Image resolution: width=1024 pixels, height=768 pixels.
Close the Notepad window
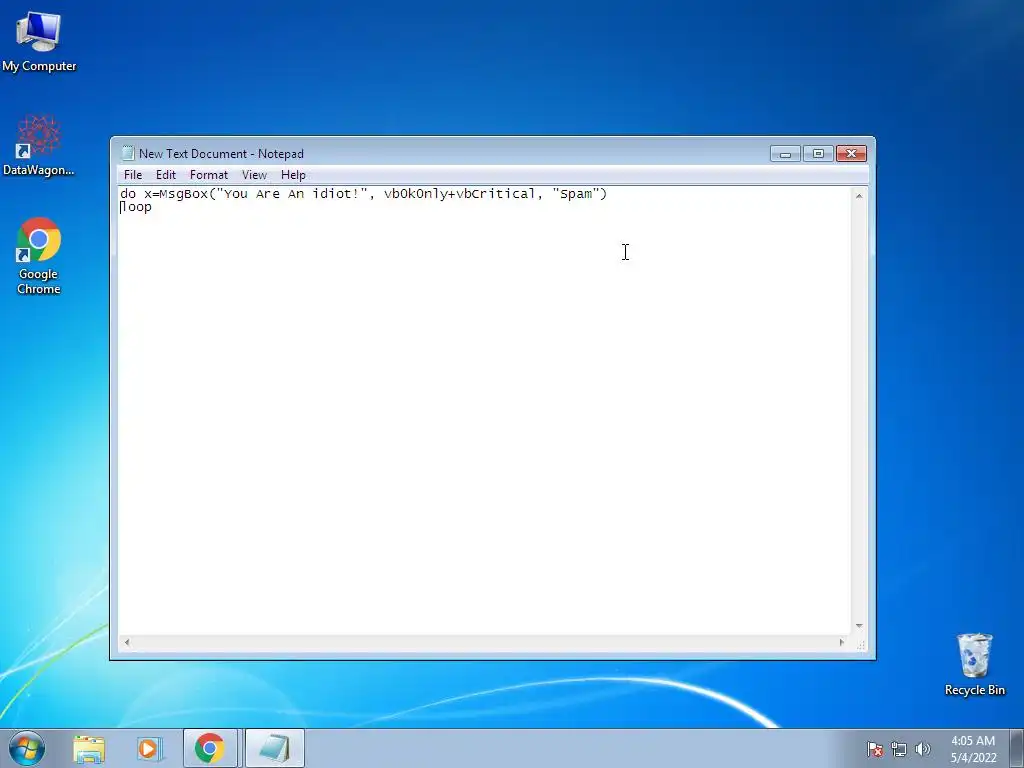(x=851, y=153)
